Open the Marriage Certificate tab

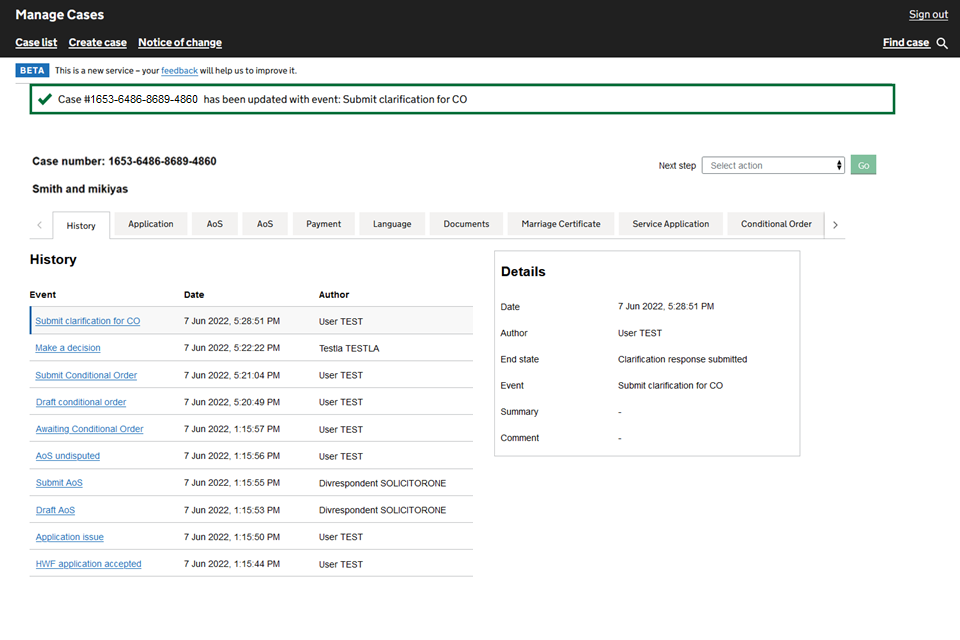click(x=560, y=224)
